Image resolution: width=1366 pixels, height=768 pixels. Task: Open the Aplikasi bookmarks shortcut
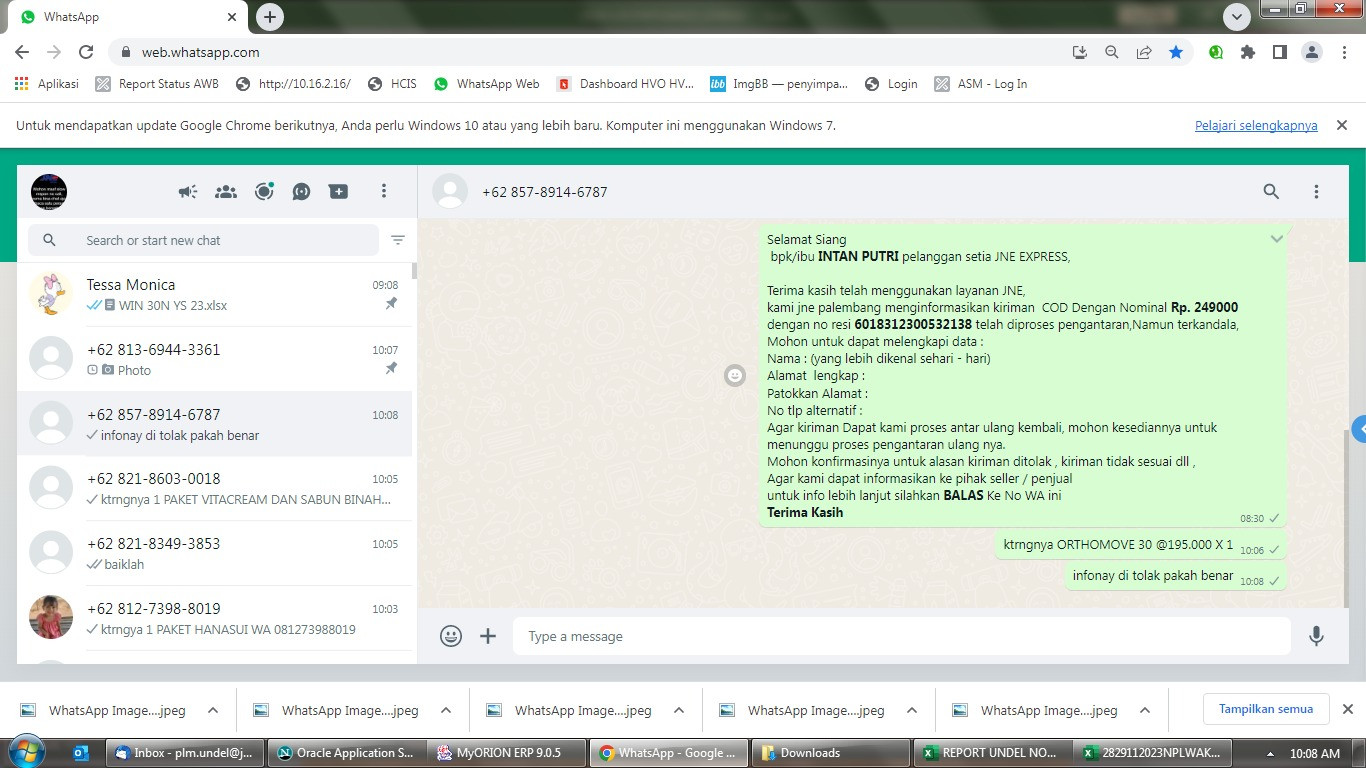[47, 84]
